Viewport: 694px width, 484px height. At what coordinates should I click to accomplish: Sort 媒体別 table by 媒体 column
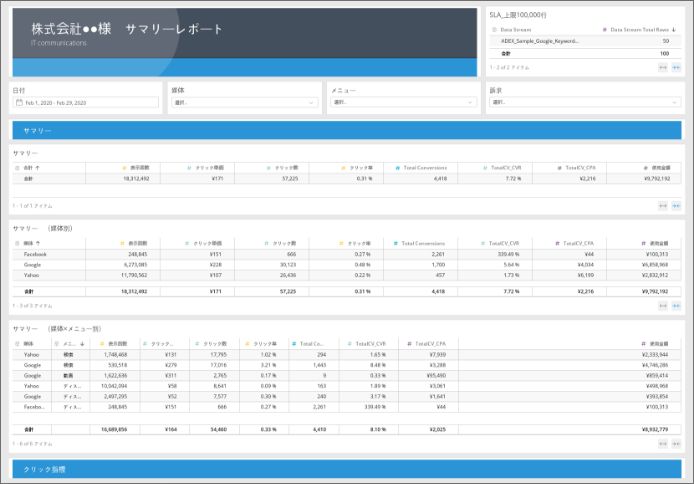[31, 243]
